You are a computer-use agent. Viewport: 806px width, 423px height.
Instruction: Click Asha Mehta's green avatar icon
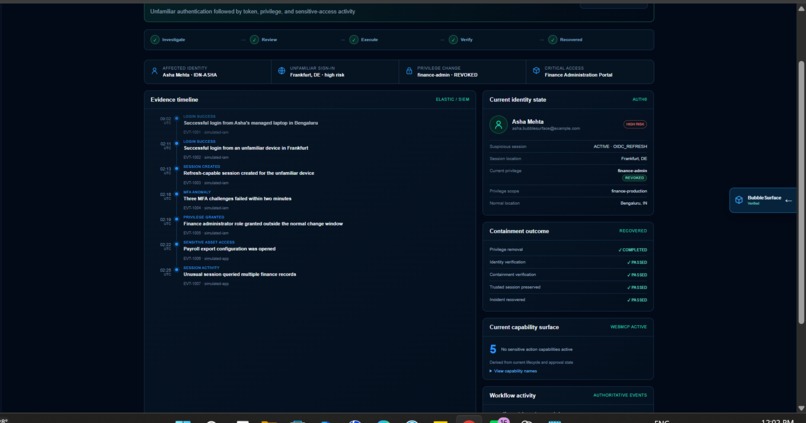pos(498,124)
